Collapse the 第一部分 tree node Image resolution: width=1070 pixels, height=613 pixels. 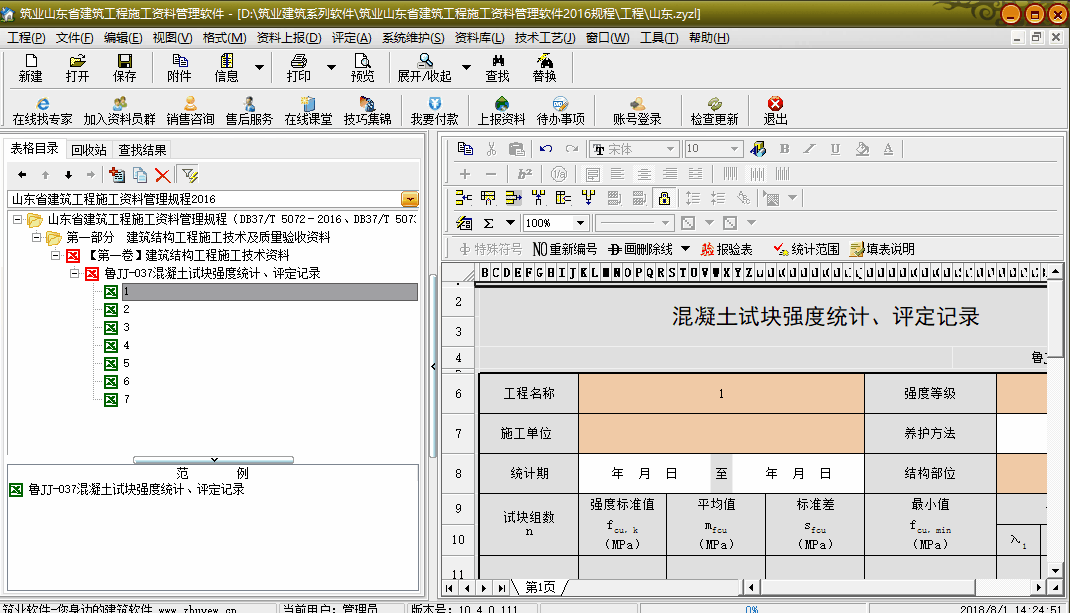(36, 238)
